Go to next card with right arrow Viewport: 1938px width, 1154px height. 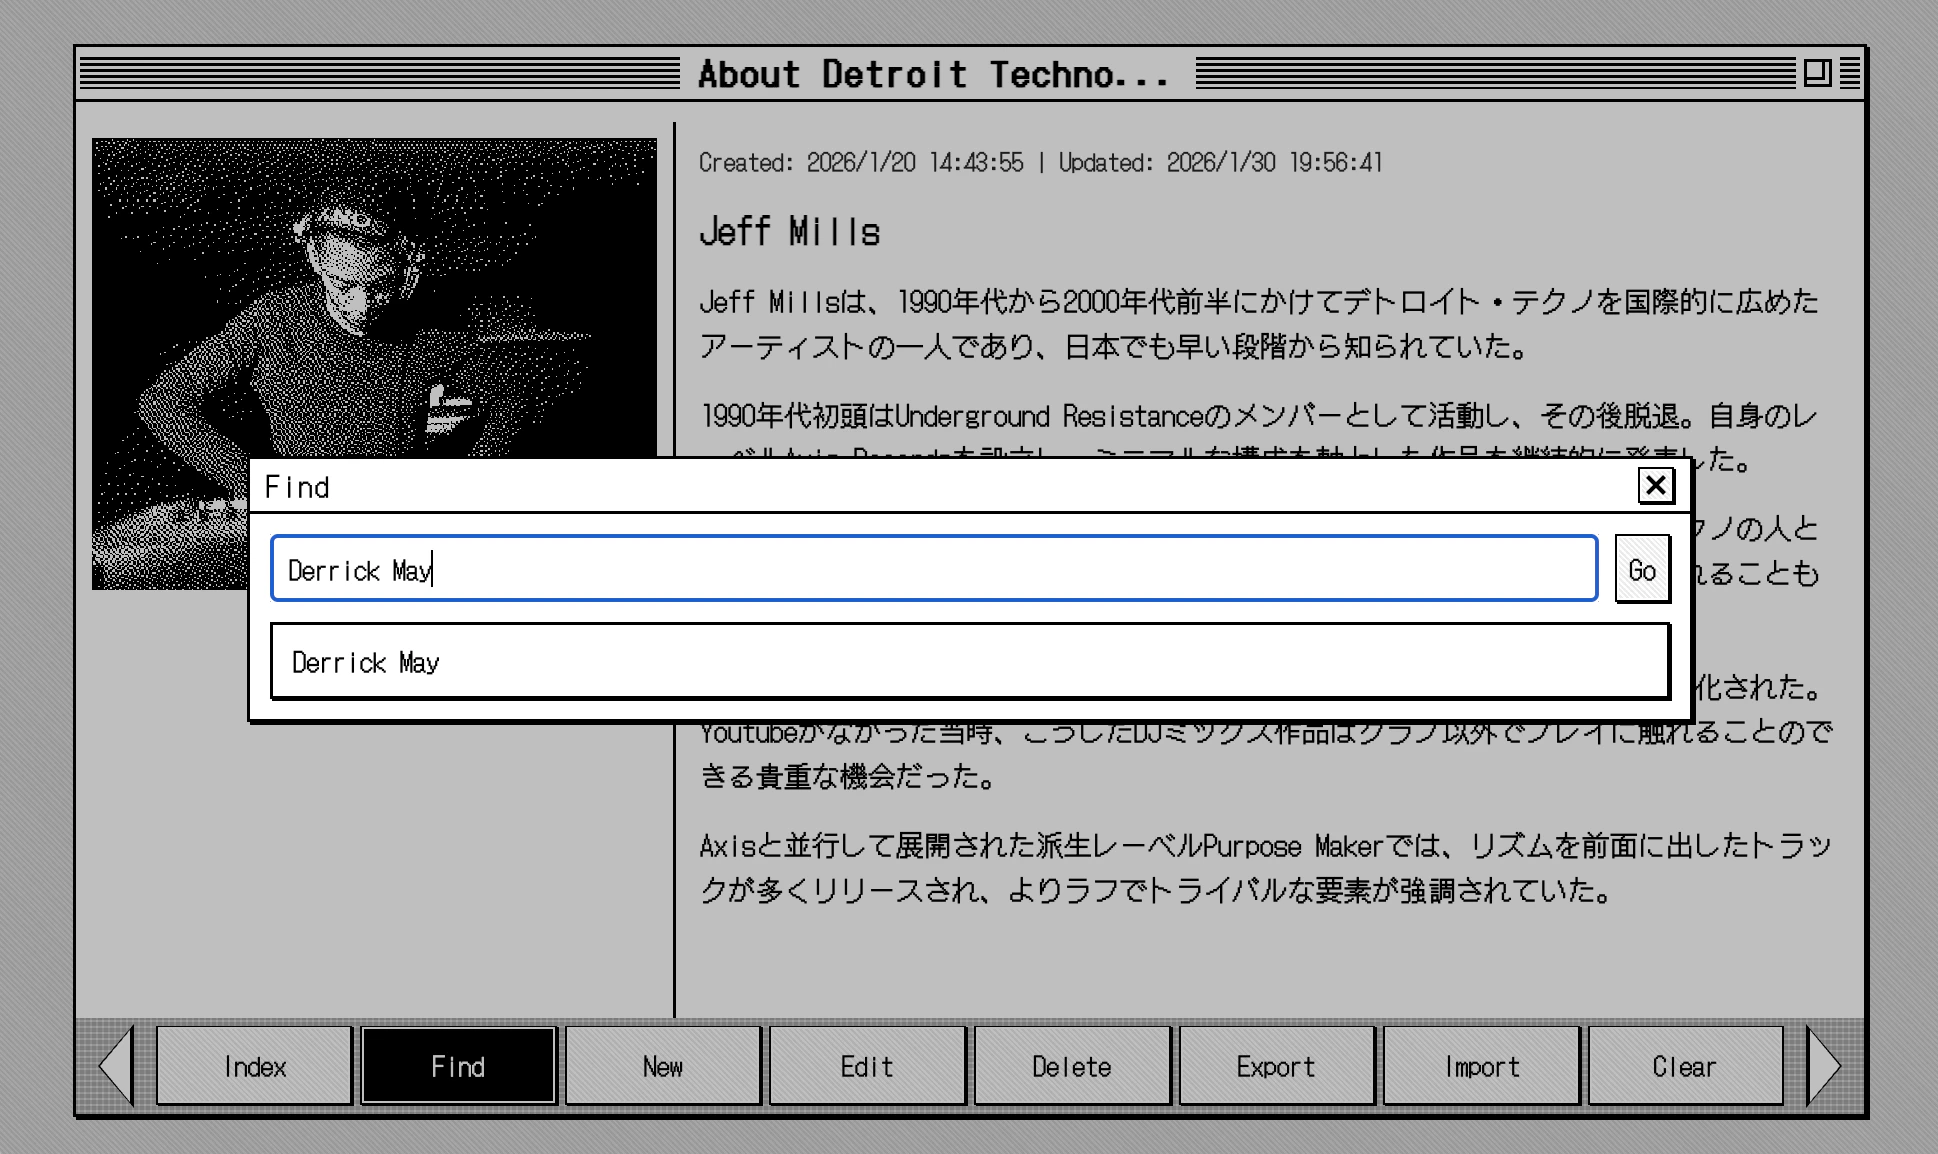pyautogui.click(x=1823, y=1066)
